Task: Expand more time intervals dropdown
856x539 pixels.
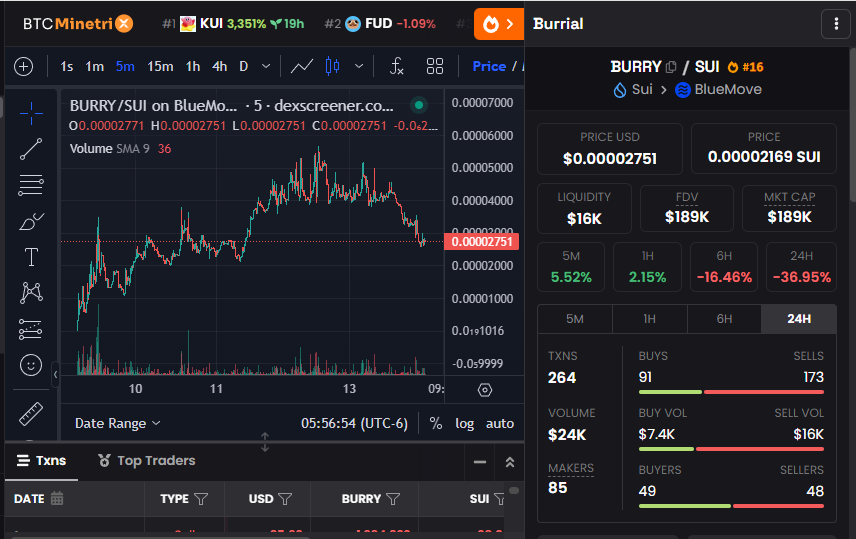Action: [266, 67]
